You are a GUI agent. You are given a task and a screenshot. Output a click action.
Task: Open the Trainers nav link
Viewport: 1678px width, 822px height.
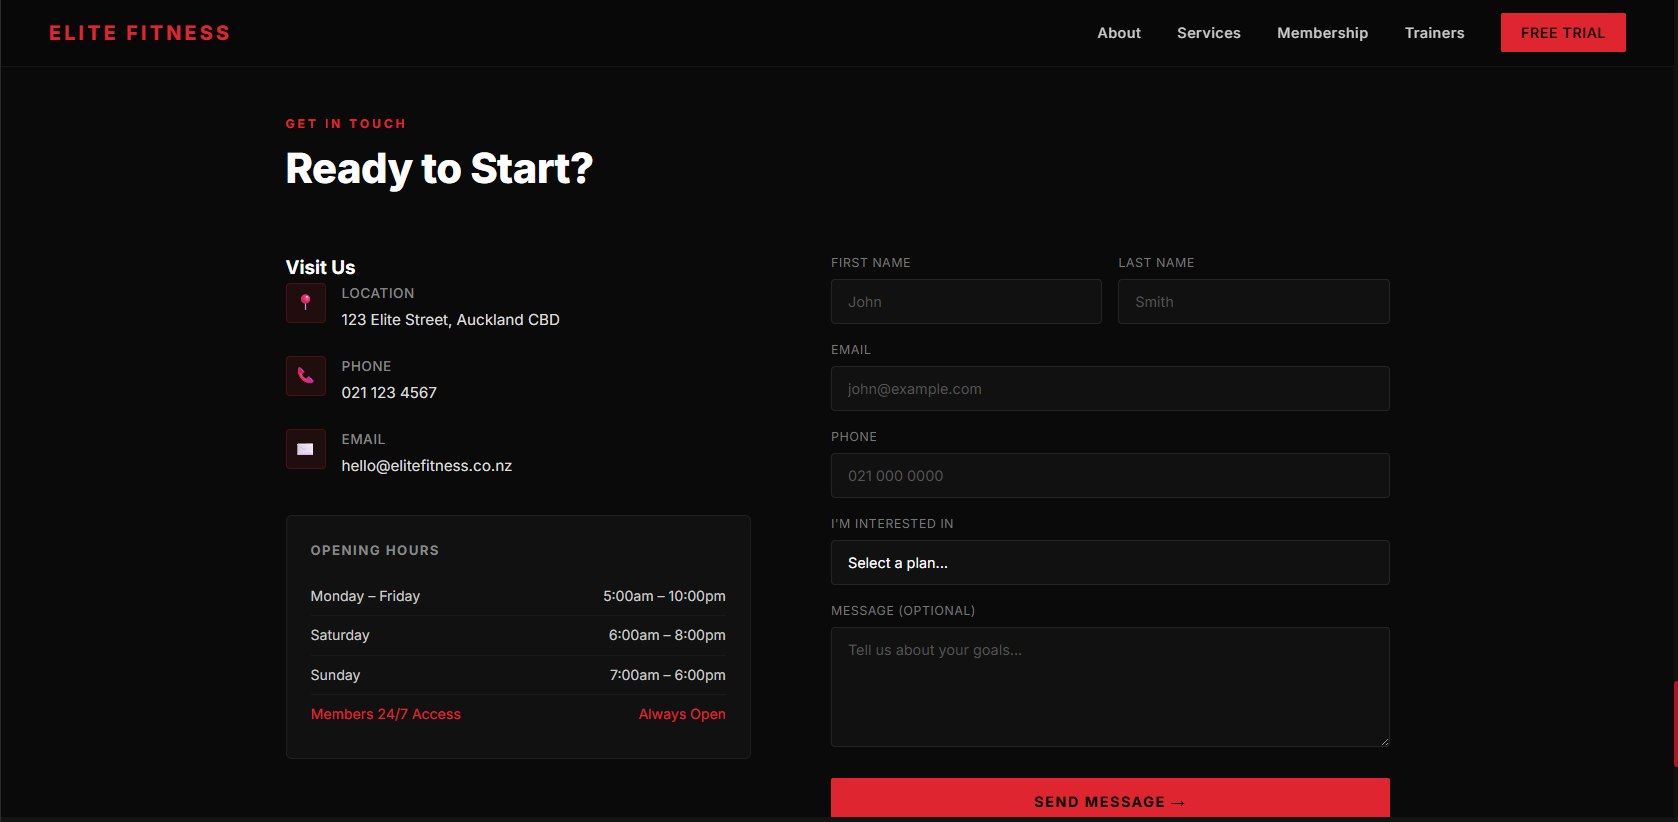[x=1434, y=33]
